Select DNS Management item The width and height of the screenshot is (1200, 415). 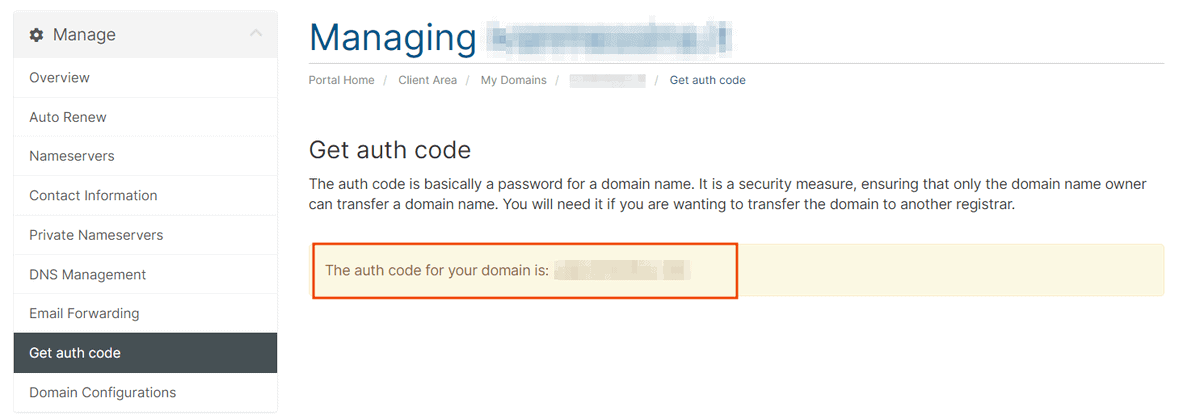click(145, 274)
